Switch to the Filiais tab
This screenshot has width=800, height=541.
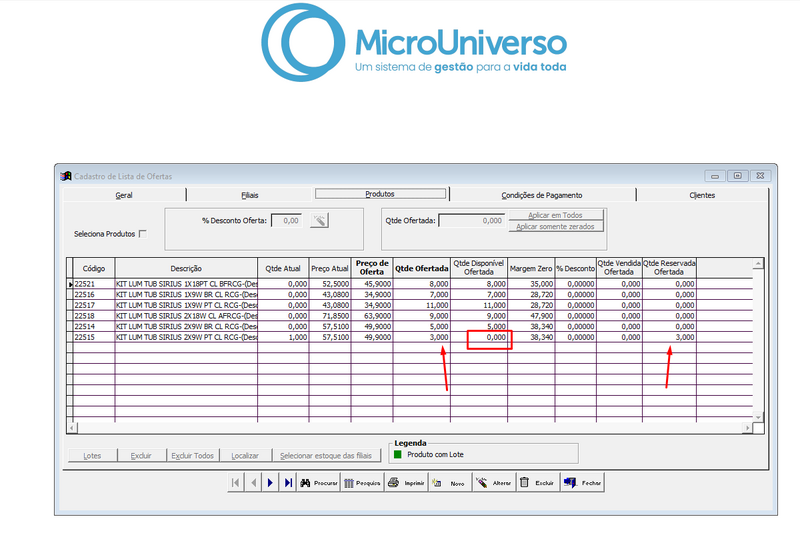tap(249, 195)
